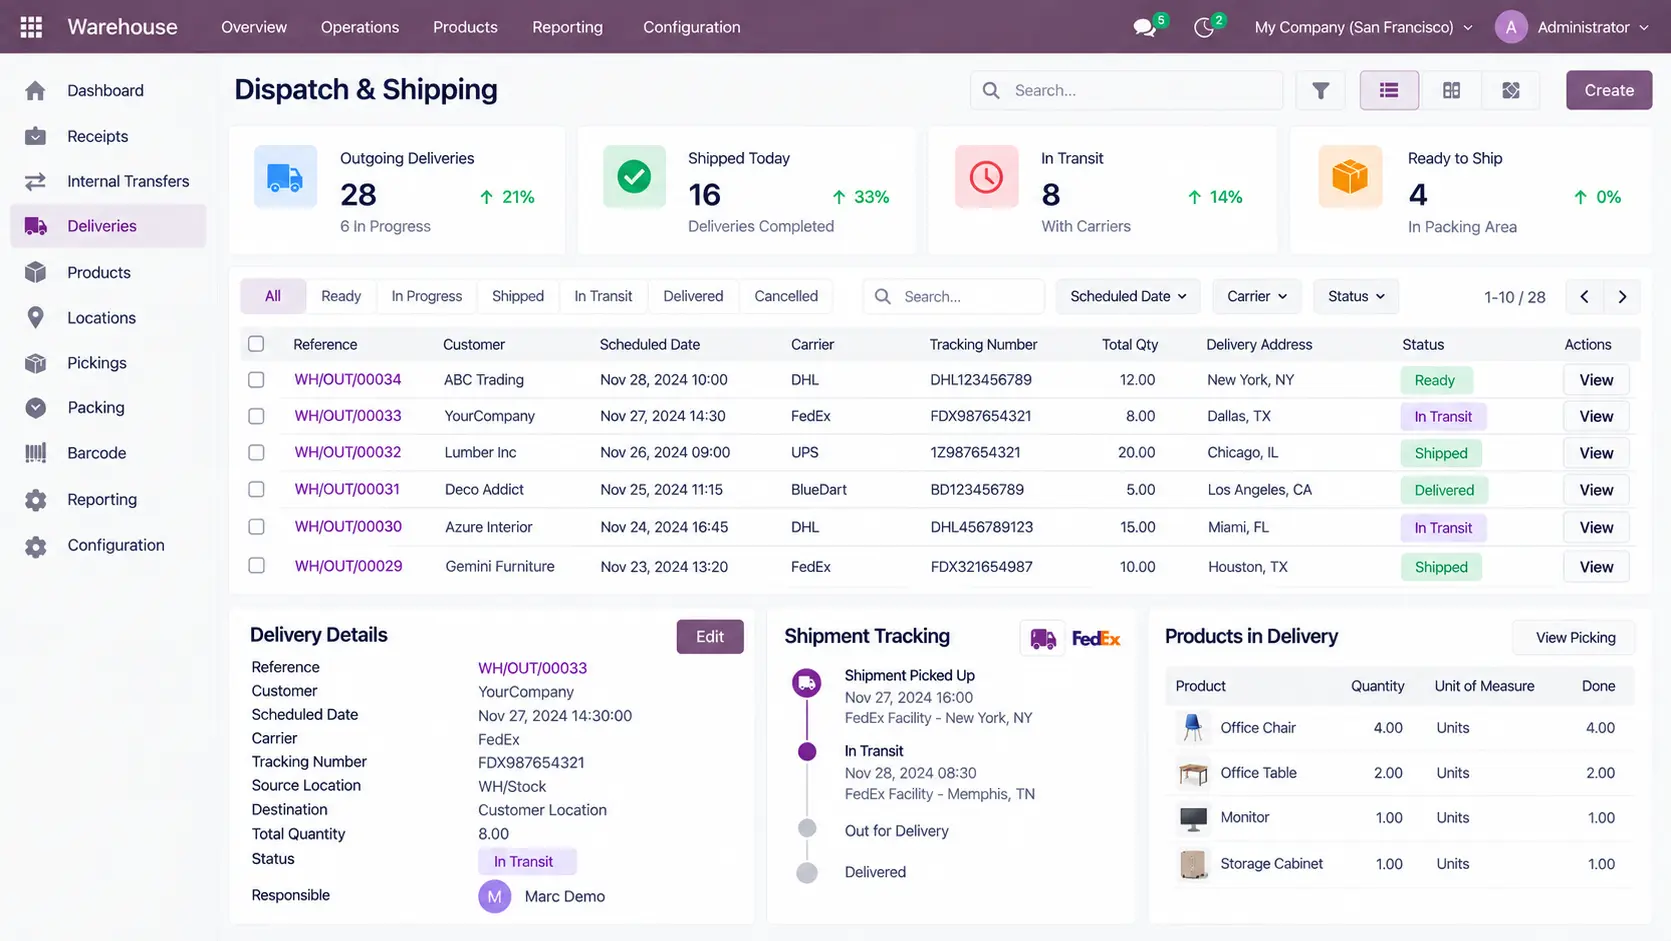1671x941 pixels.
Task: Click the Dashboard home icon
Action: click(35, 91)
